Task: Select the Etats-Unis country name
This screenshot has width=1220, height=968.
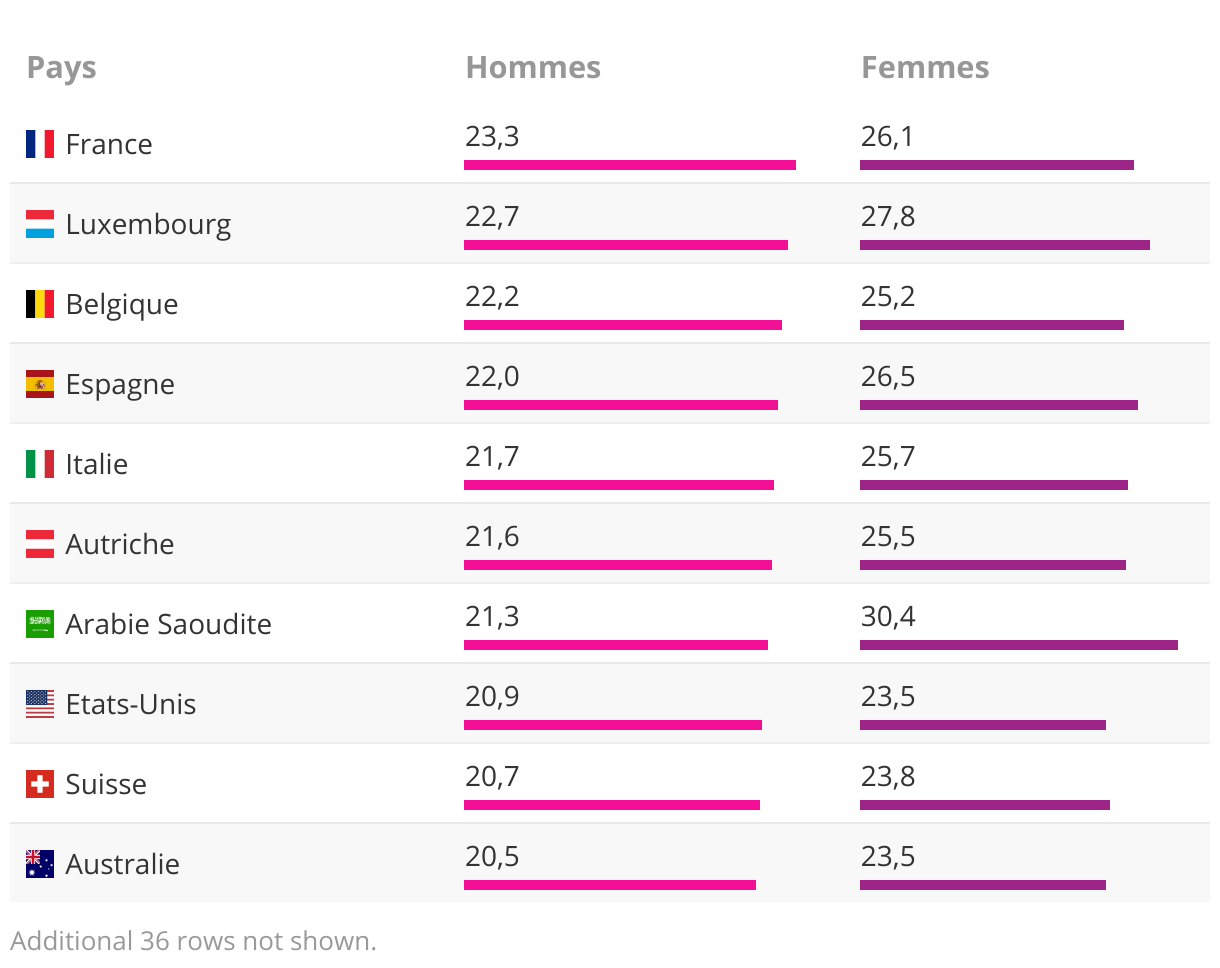Action: click(x=131, y=704)
